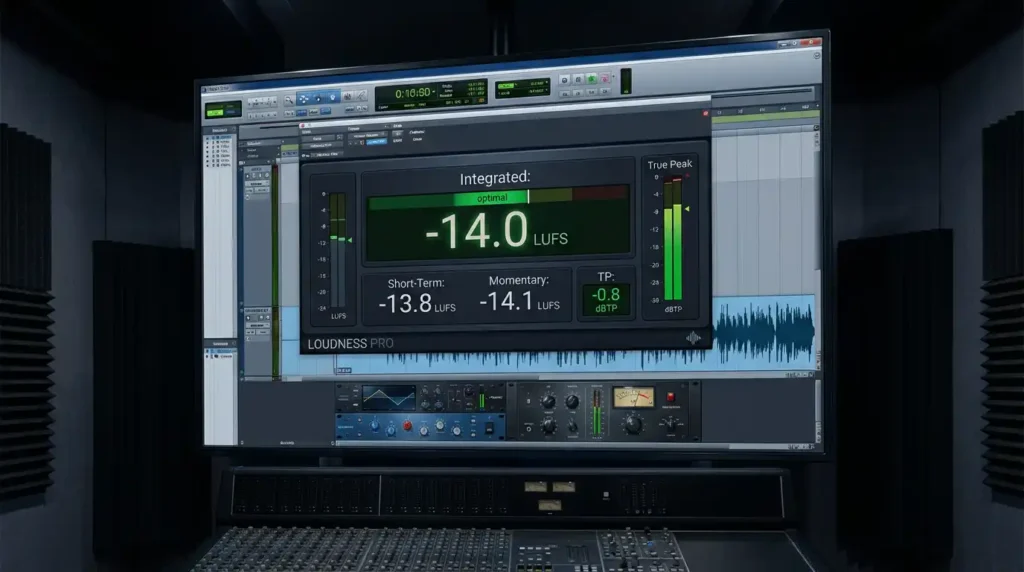1024x572 pixels.
Task: Click the first highlighted blue edit tool
Action: click(304, 99)
